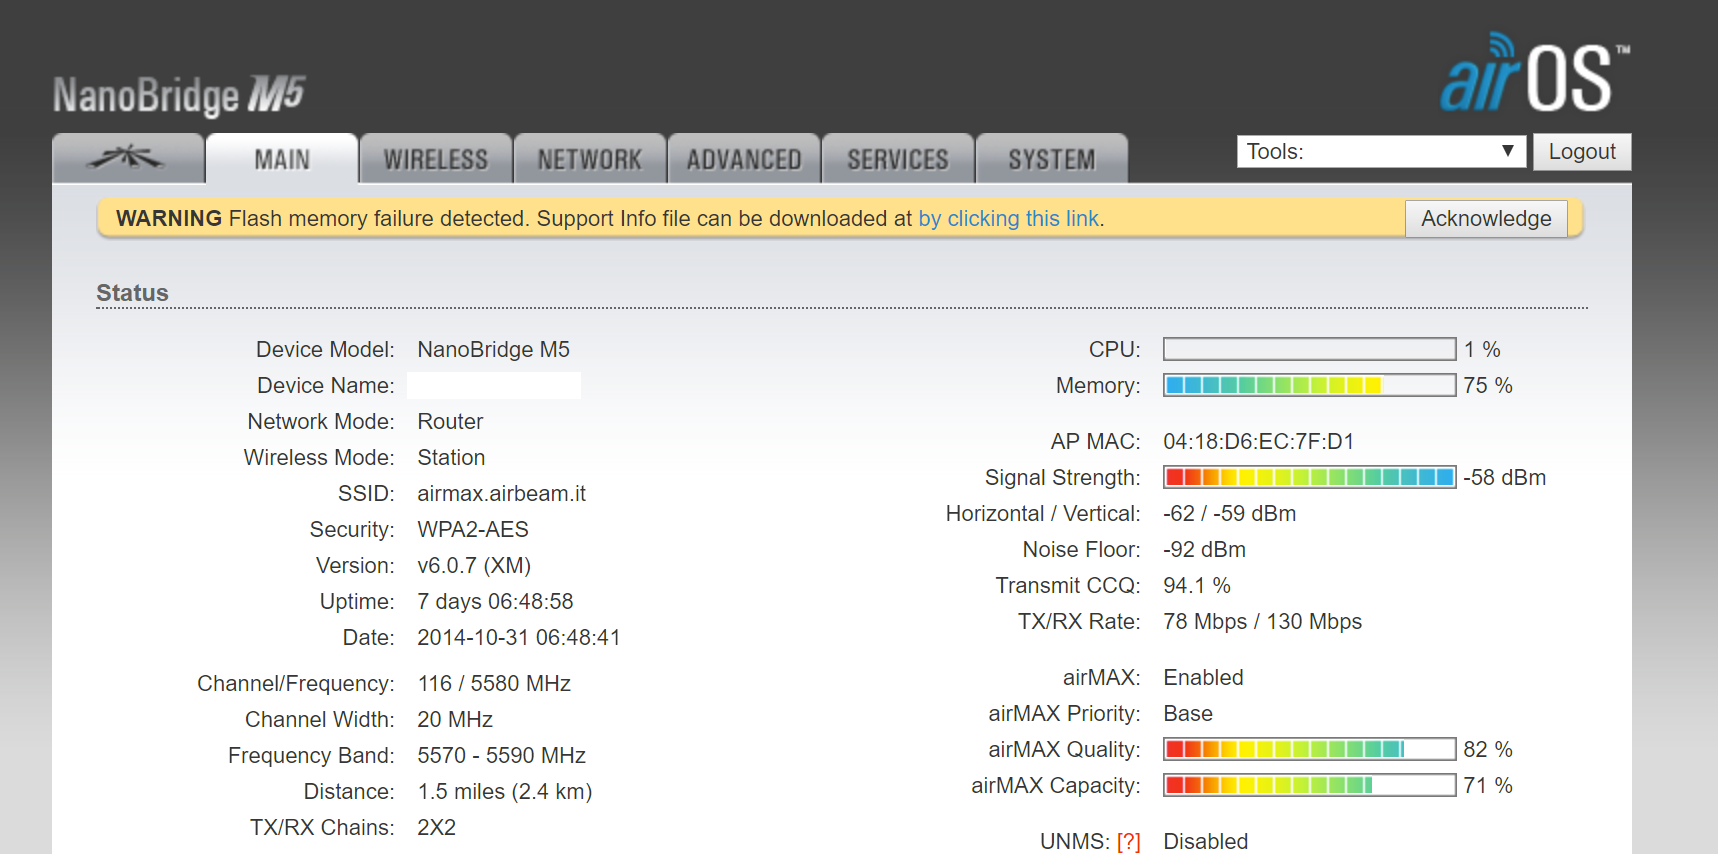Download Support Info via warning link
This screenshot has width=1718, height=854.
[x=1008, y=219]
